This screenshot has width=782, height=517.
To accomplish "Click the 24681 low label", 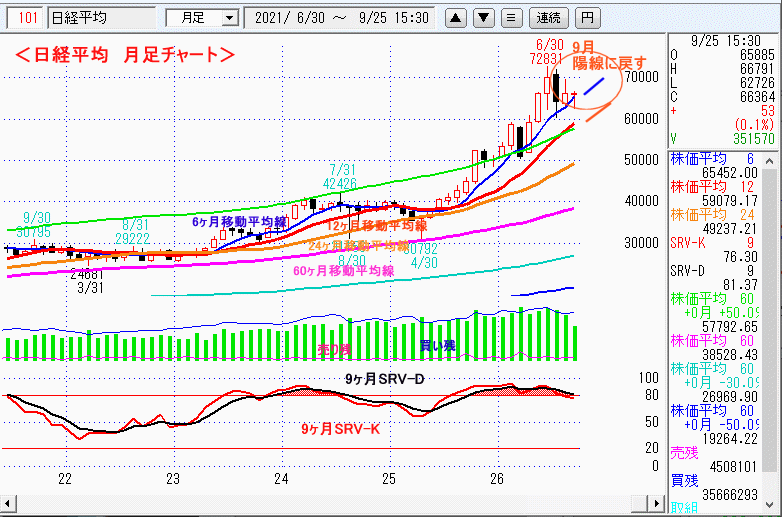I will click(x=87, y=274).
